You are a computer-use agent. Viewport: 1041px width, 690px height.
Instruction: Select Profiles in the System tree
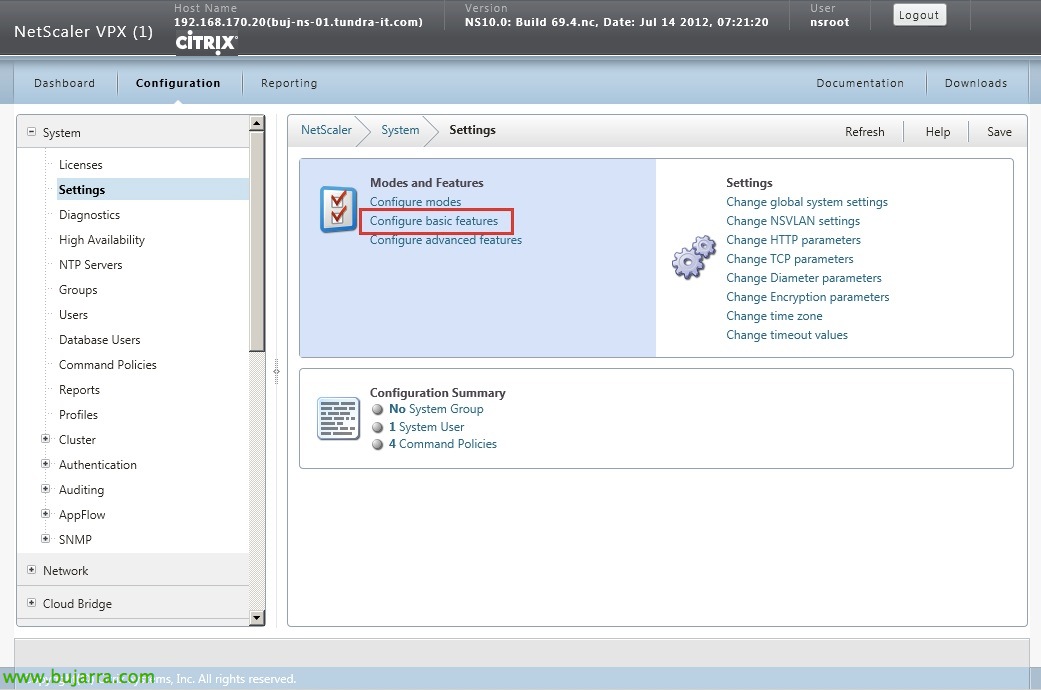point(78,414)
